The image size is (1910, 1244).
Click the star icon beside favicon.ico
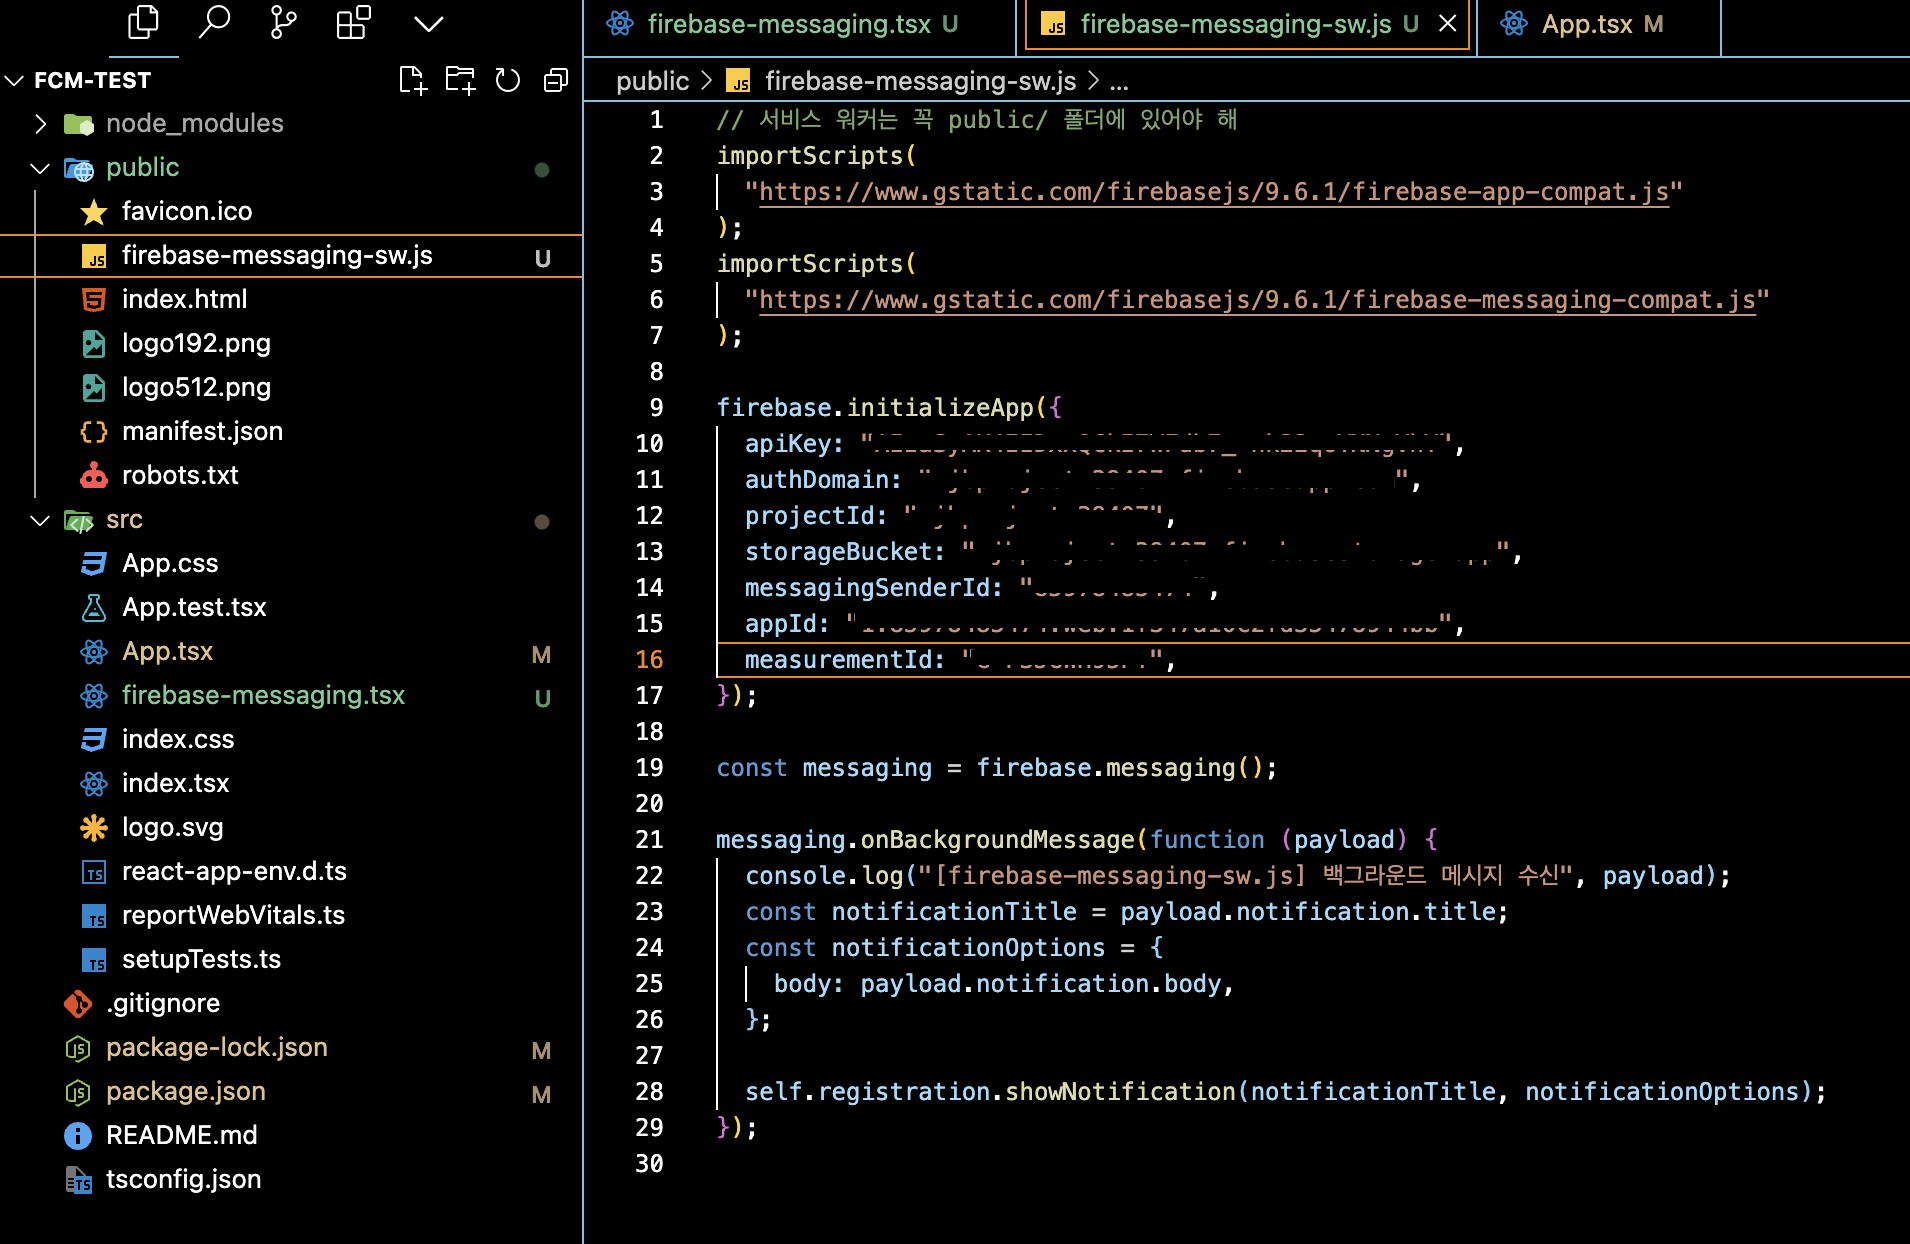[x=94, y=212]
